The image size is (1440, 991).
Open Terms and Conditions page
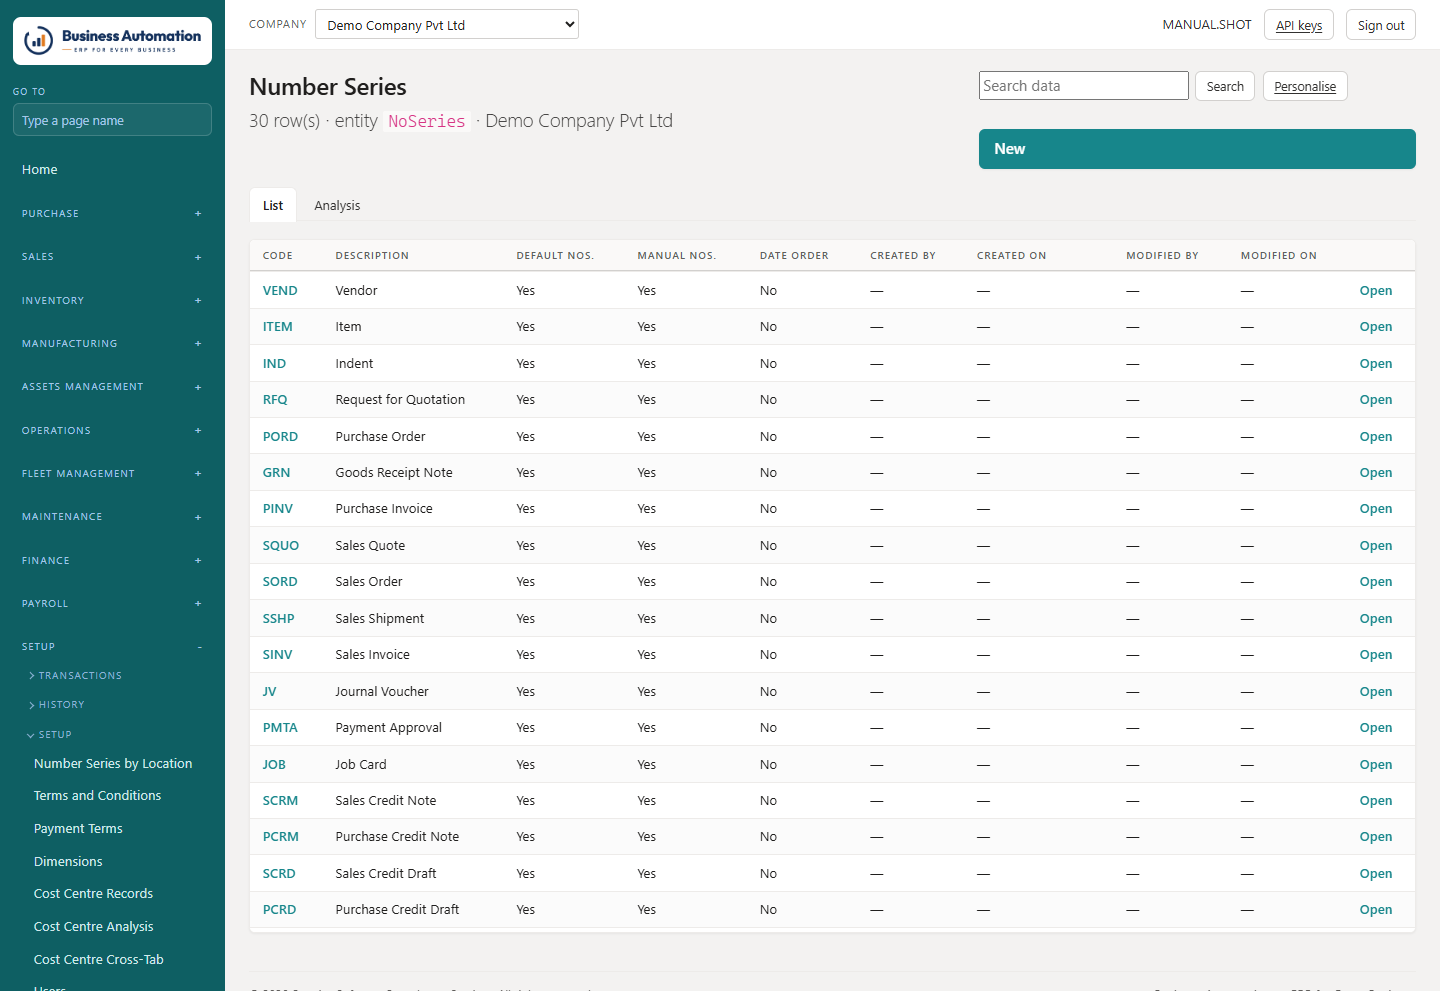[x=97, y=796]
